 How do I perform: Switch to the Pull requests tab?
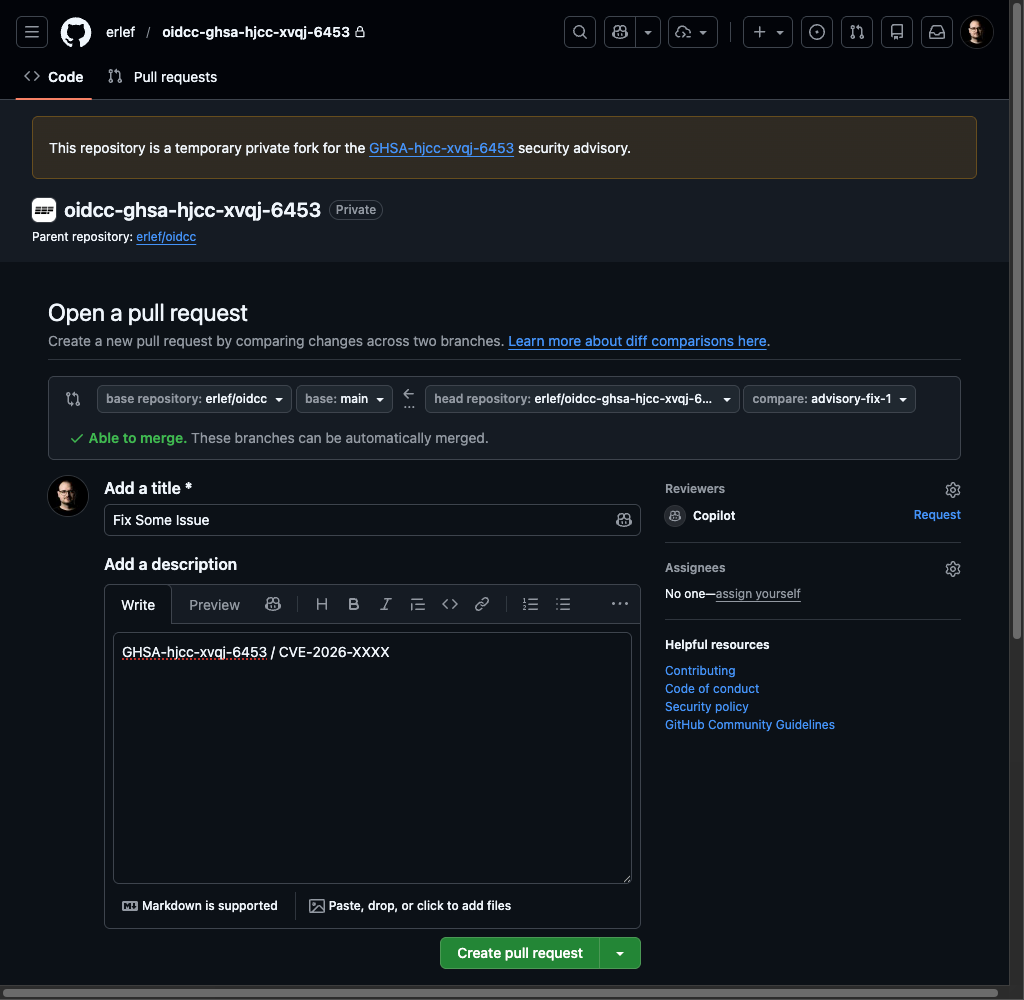point(162,77)
